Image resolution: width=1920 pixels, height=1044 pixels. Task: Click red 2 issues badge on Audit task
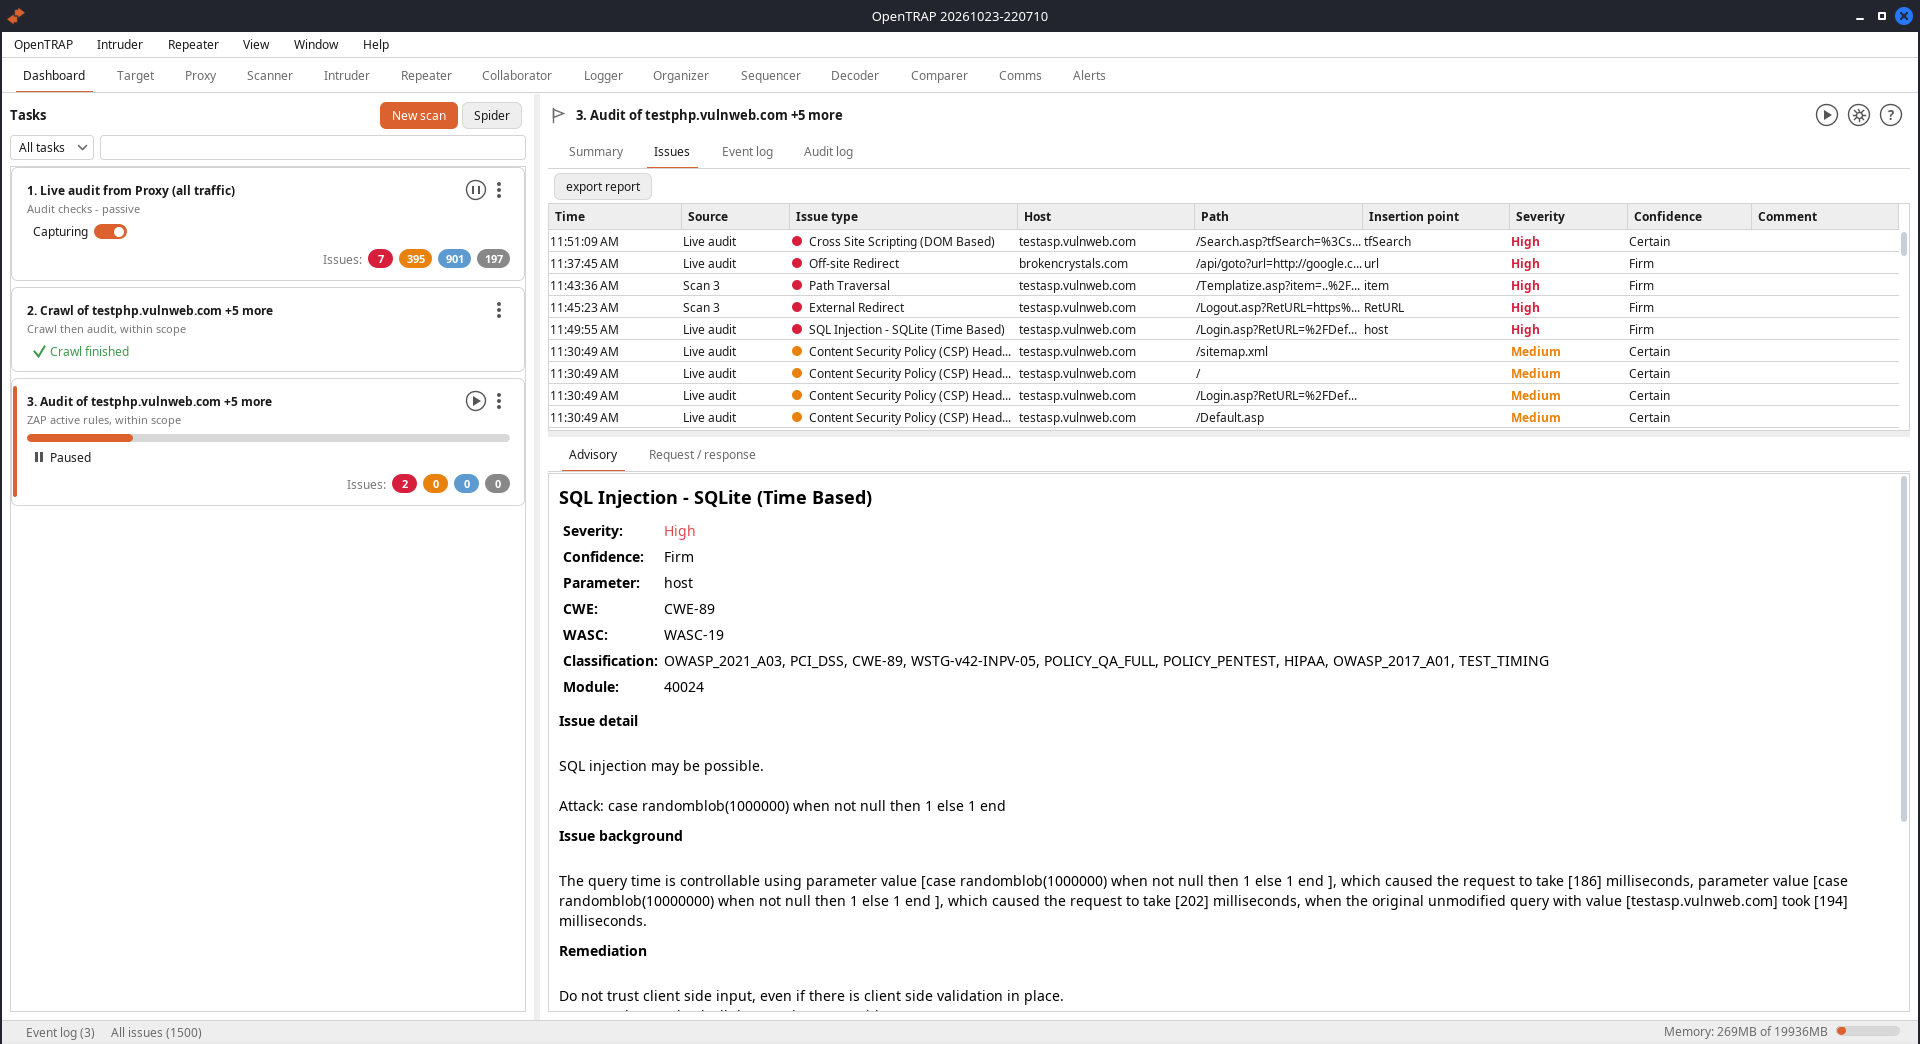point(404,484)
